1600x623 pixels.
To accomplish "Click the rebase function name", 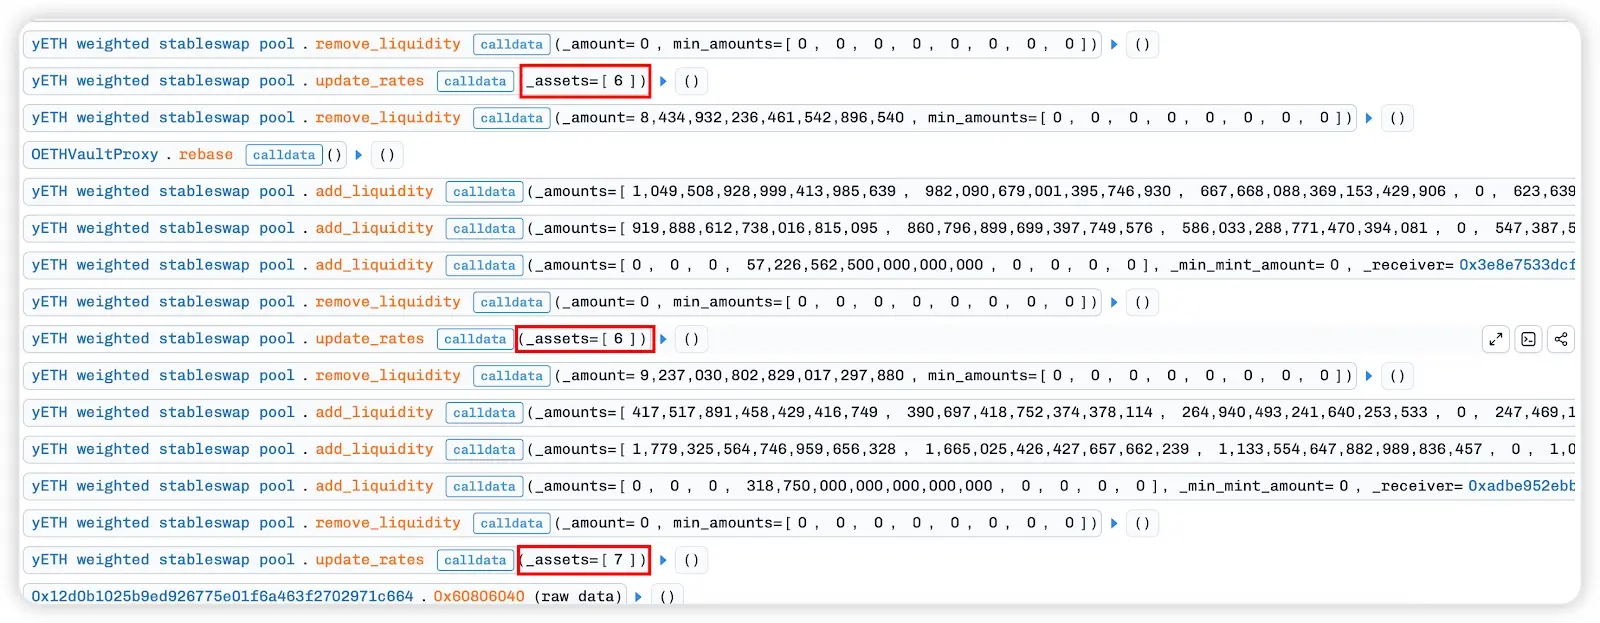I will [x=206, y=155].
